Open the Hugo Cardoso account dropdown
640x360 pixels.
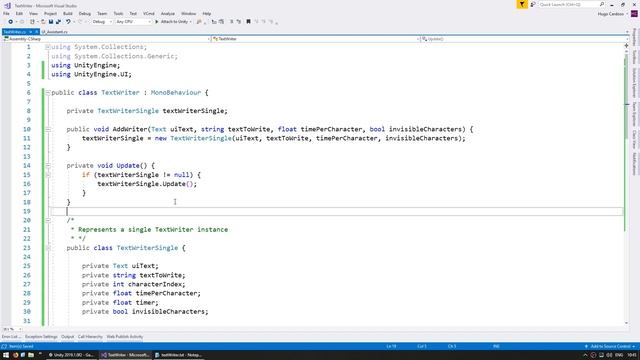pyautogui.click(x=613, y=14)
